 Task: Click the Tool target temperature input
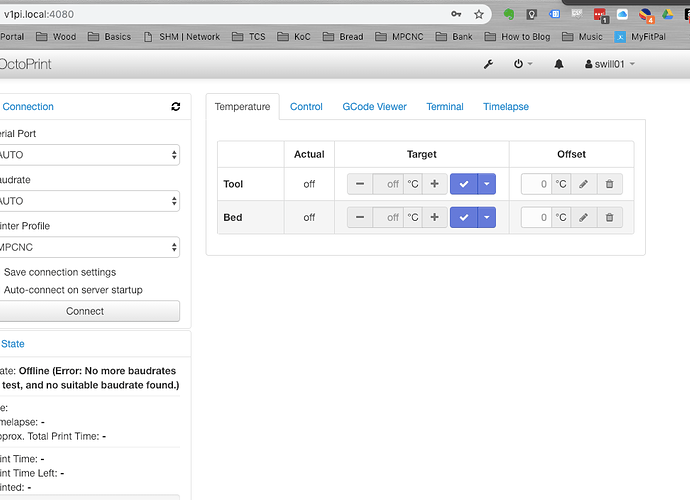(x=388, y=184)
